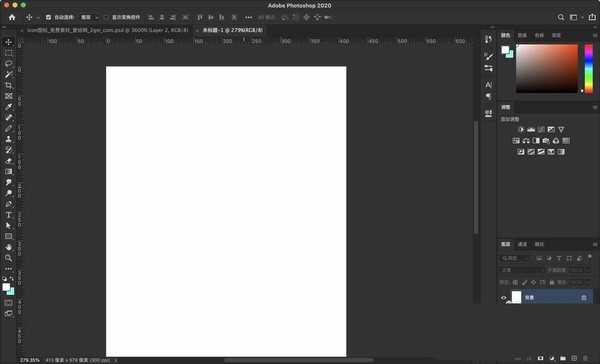Select the Zoom tool in the toolbox

8,258
